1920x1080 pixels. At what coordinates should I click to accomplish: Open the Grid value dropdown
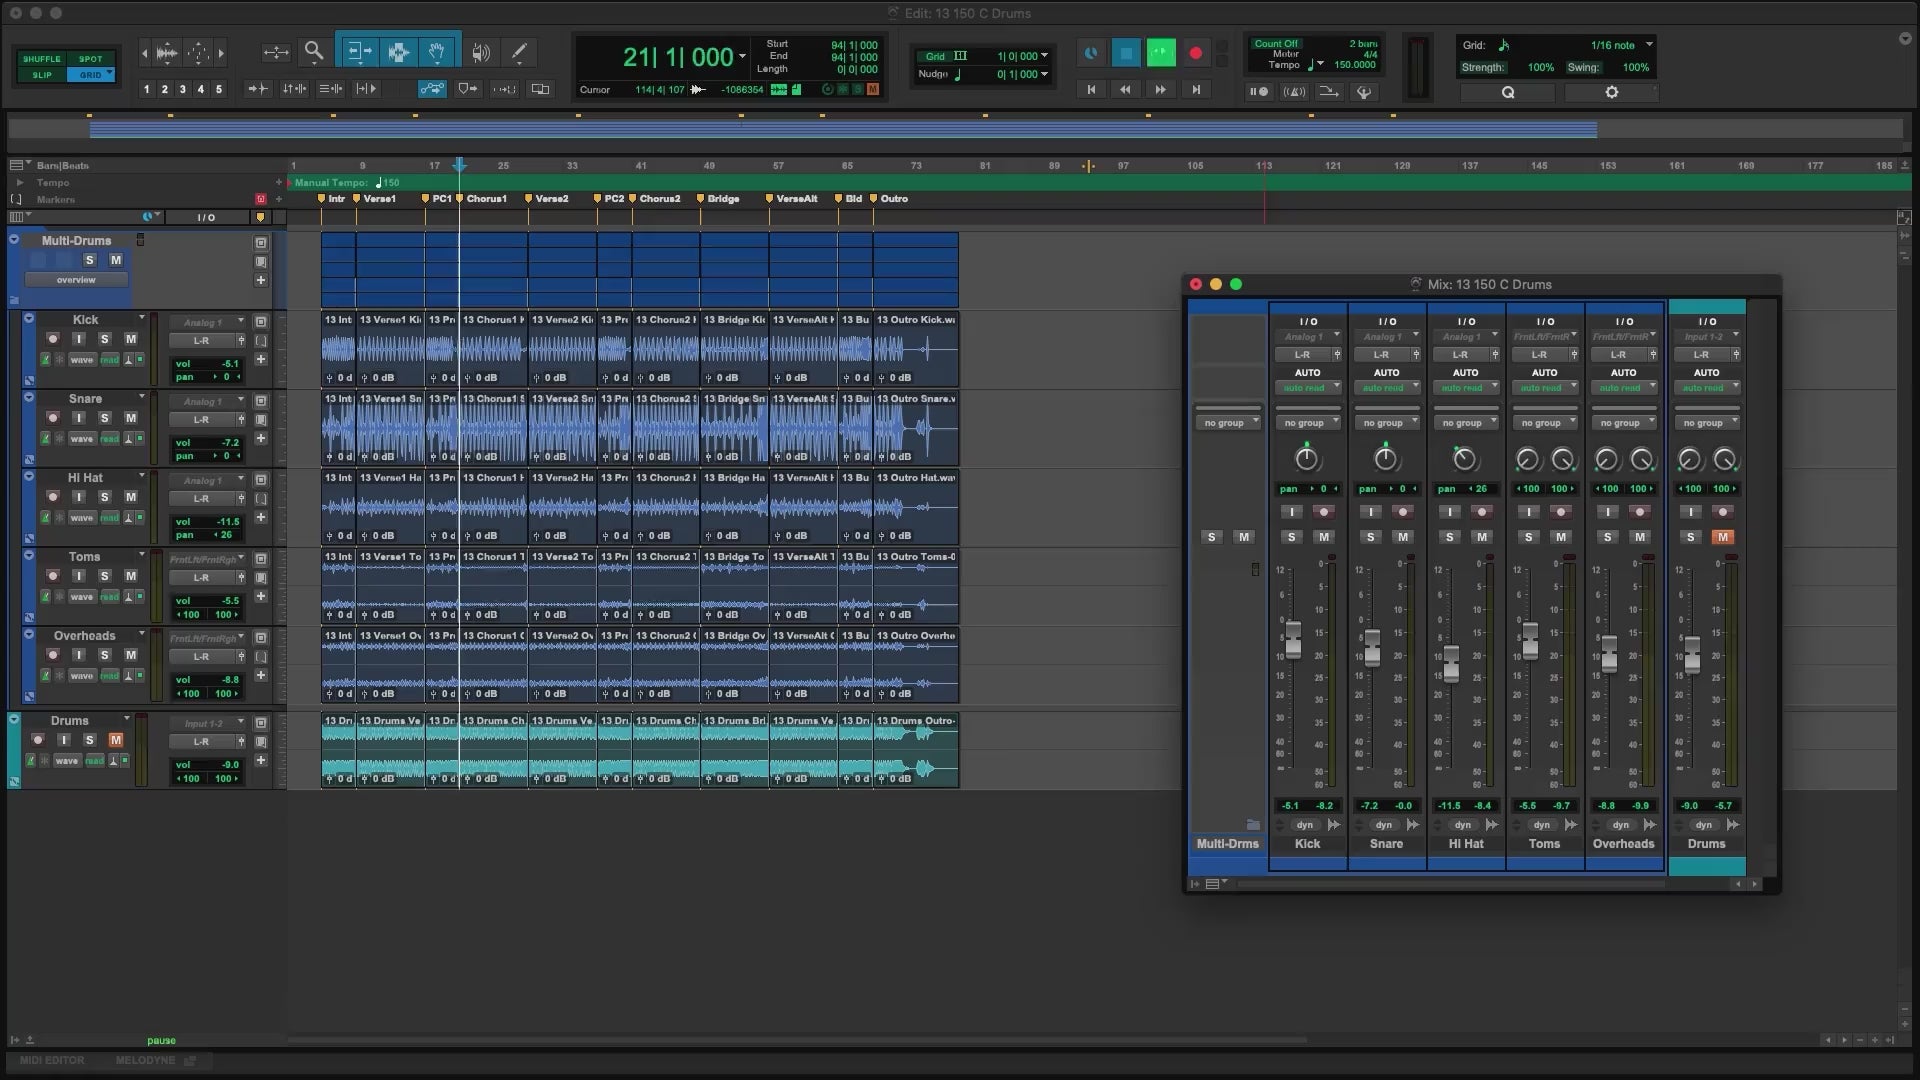(x=1044, y=56)
